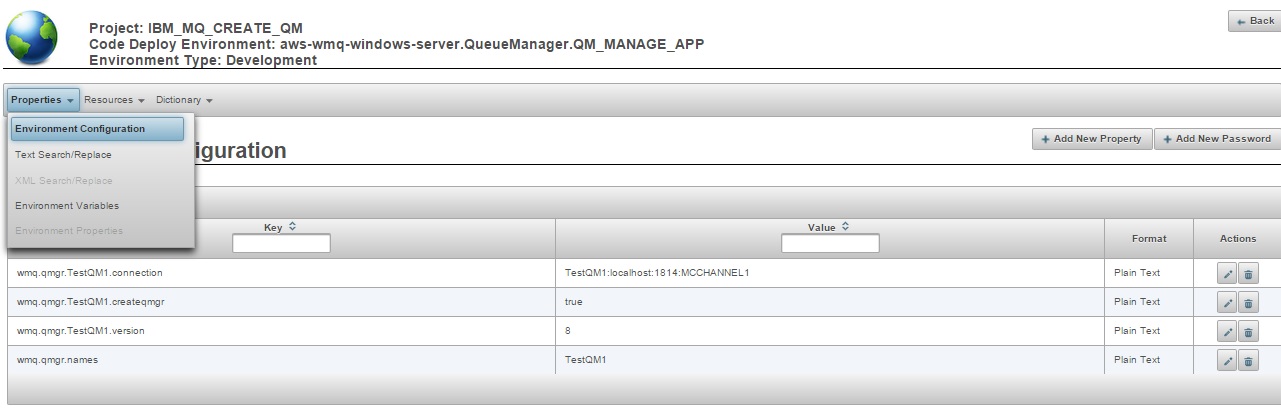Open the Properties dropdown menu
Viewport: 1281px width, 410px height.
43,100
